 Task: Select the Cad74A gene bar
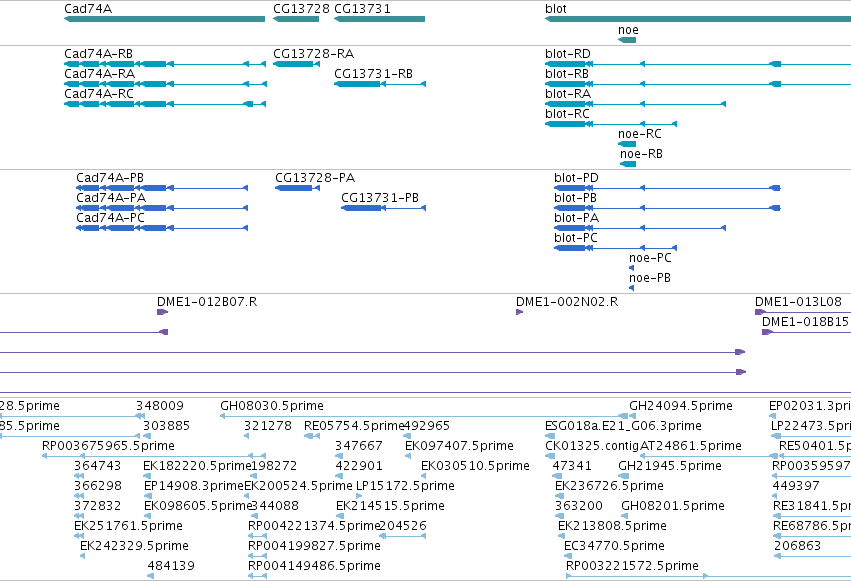coord(164,19)
